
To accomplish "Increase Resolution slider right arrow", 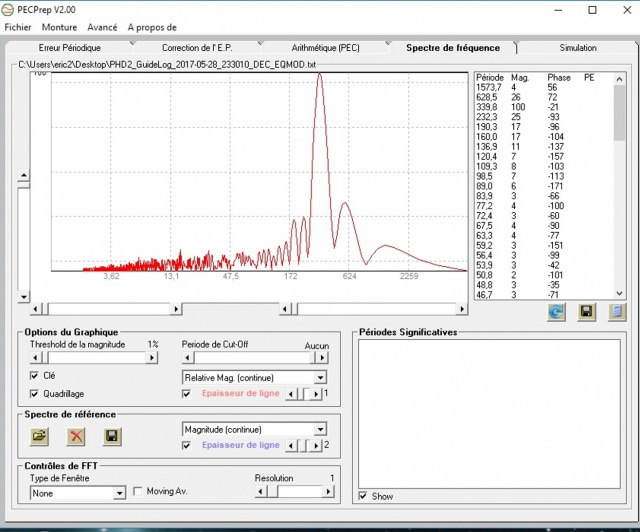I will click(x=328, y=492).
